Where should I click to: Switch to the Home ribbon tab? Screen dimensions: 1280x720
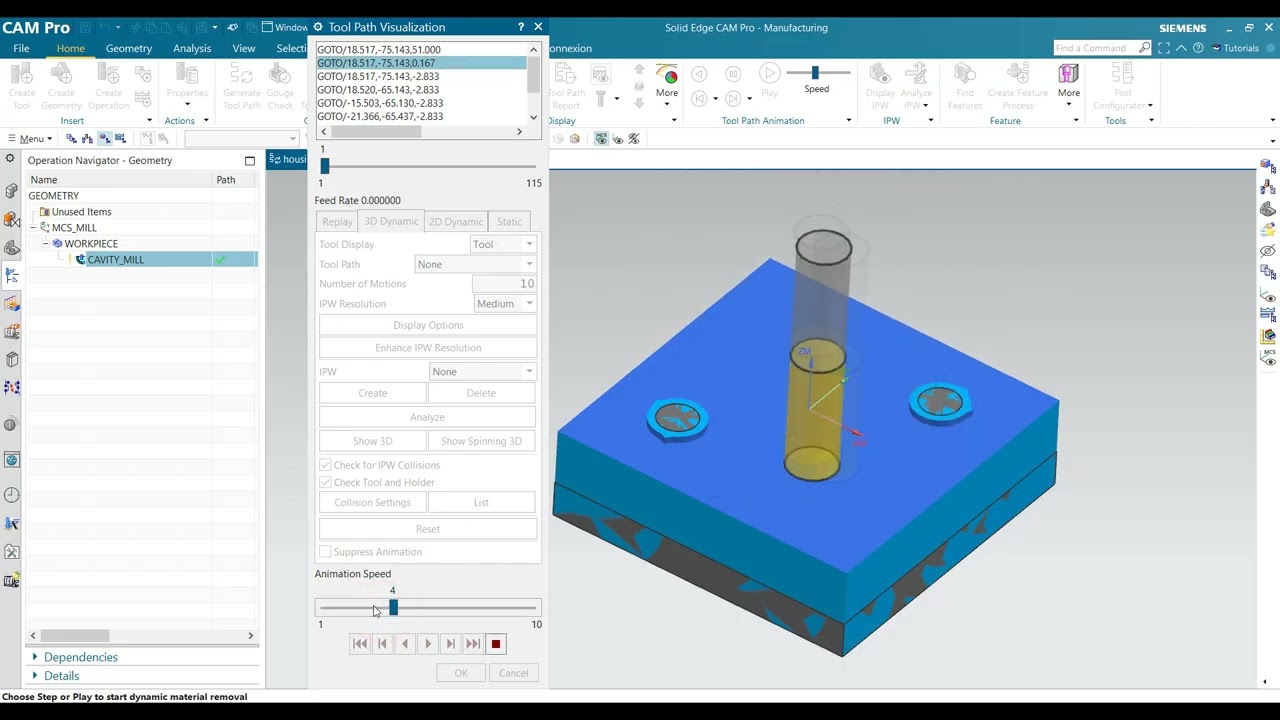coord(70,48)
